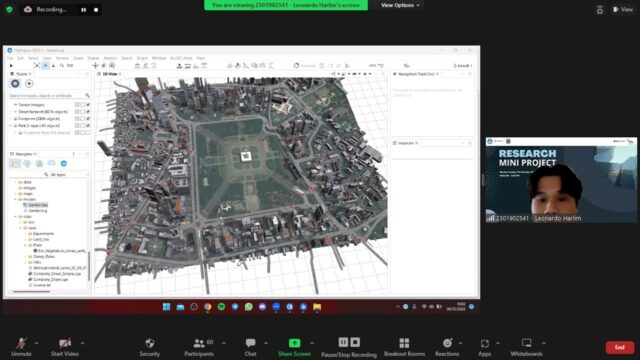Click the cloud icon in Navigator toolbar
This screenshot has height=360, width=640.
[x=52, y=163]
